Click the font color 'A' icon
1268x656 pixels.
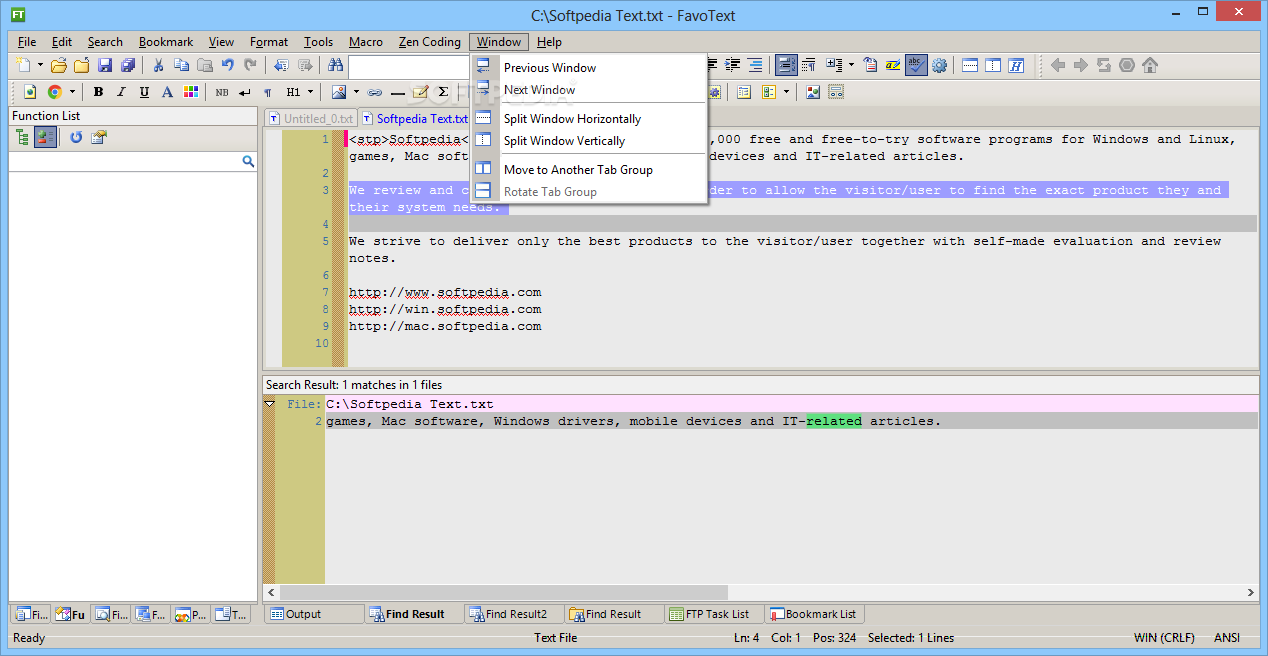pos(167,92)
